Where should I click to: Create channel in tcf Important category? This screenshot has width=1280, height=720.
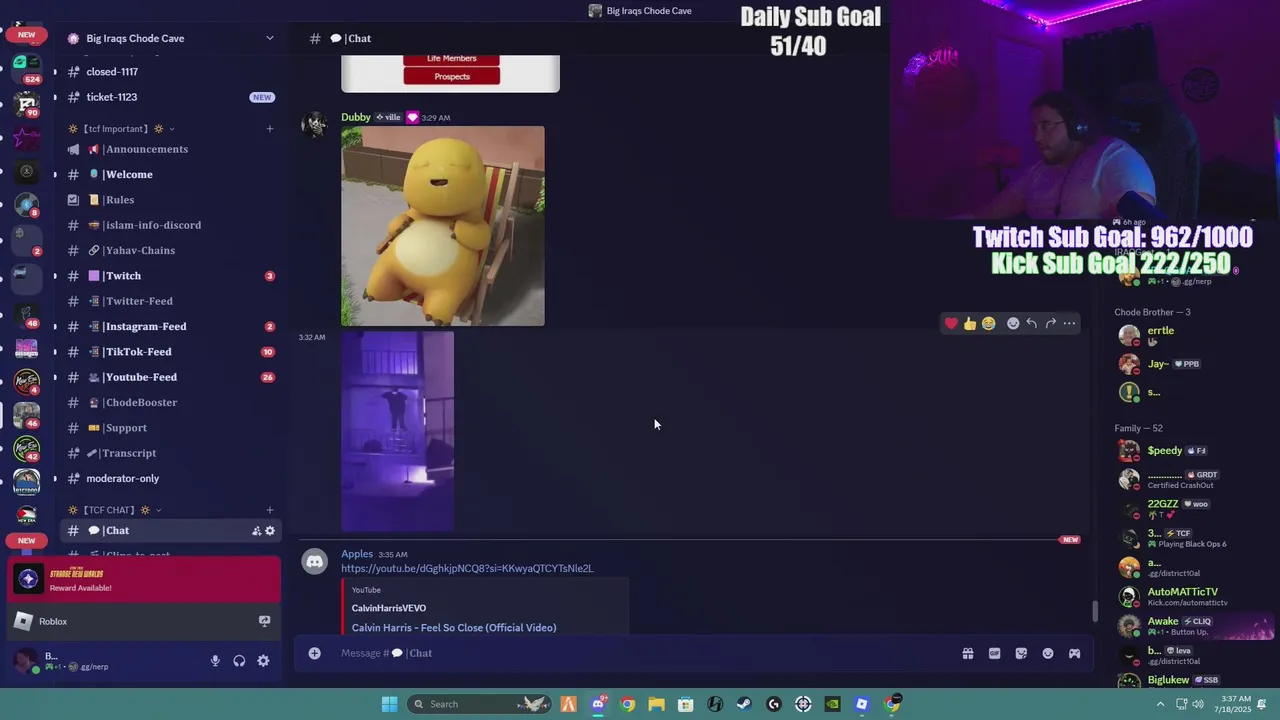click(269, 128)
